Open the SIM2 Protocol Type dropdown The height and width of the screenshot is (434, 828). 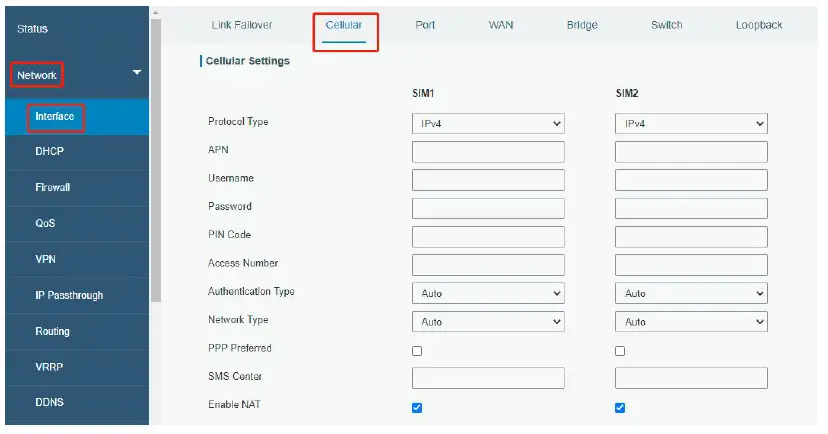[690, 124]
